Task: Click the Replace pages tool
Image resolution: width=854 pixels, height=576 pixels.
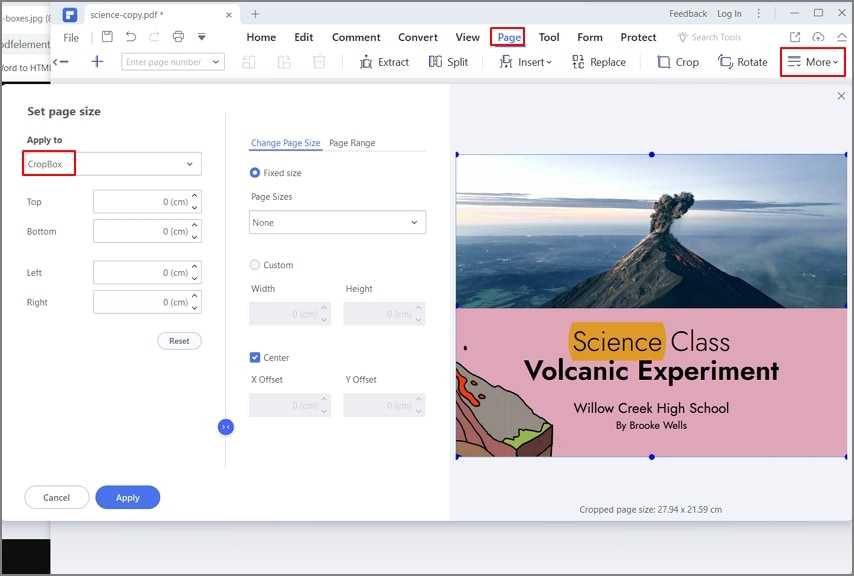Action: [x=599, y=62]
